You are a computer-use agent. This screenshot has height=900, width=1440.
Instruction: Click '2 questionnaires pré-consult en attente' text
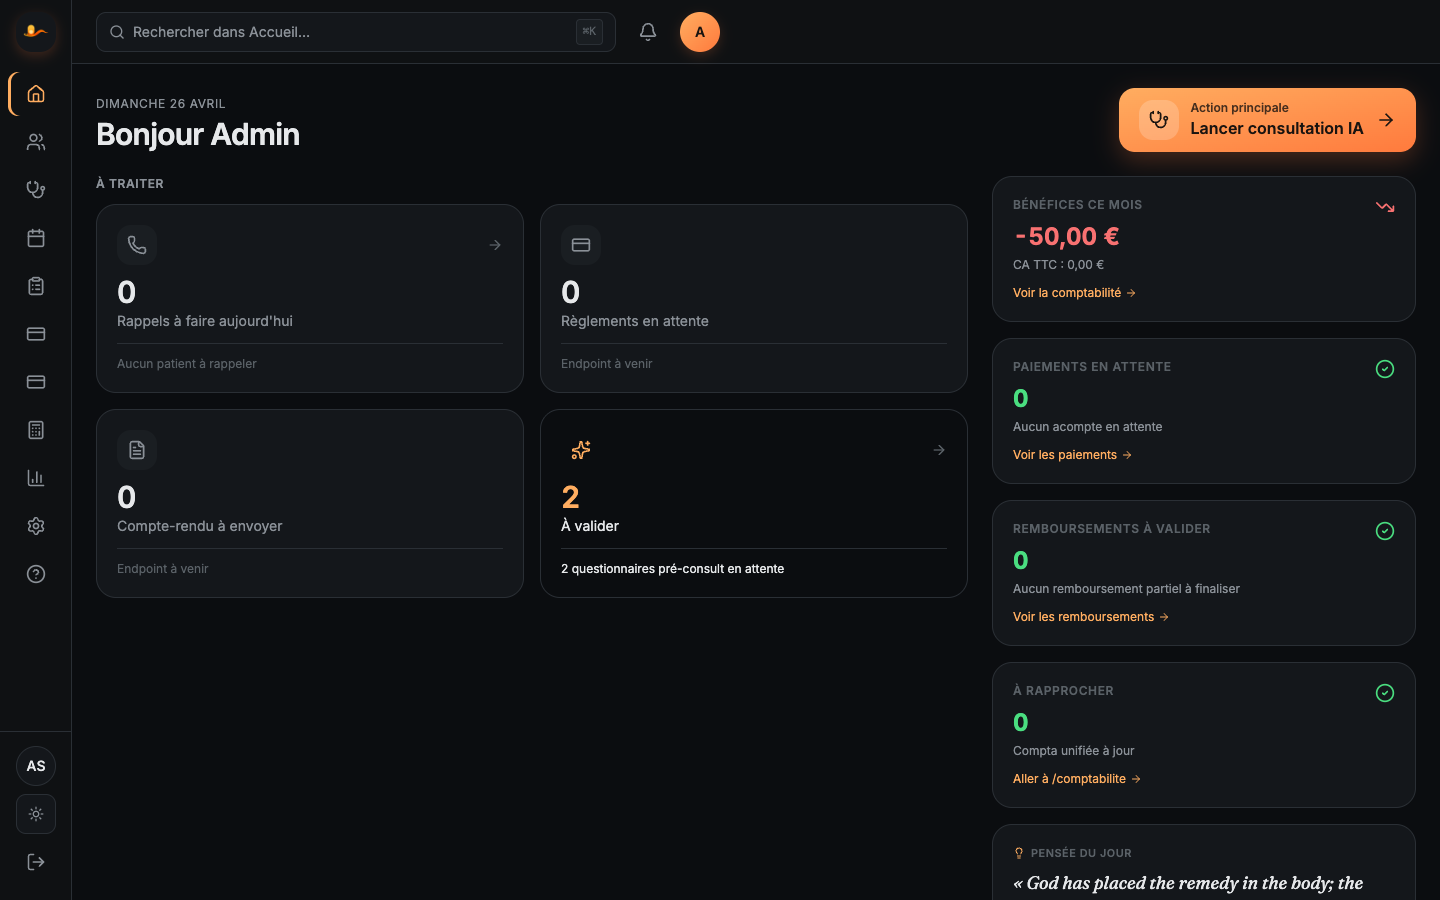[x=672, y=569]
